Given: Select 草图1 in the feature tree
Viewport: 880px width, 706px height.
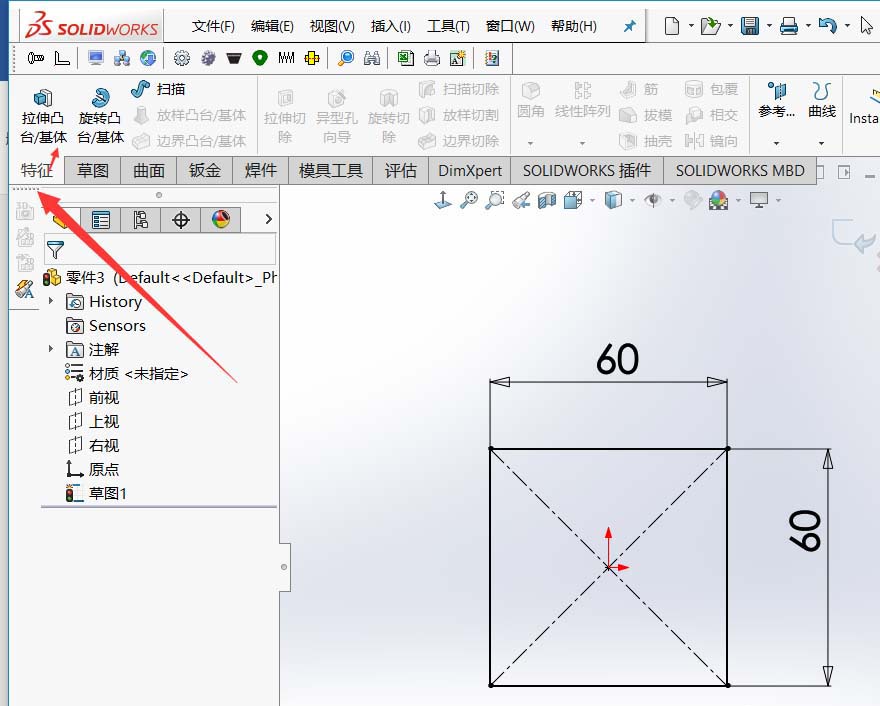Looking at the screenshot, I should pos(105,492).
